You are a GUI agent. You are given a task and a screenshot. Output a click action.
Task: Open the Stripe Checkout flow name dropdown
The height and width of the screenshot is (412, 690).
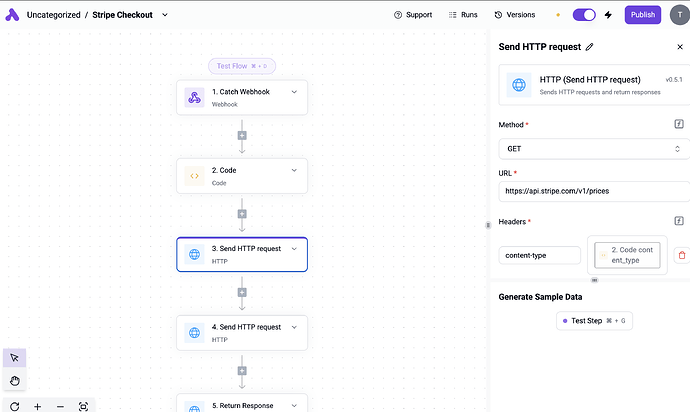pyautogui.click(x=165, y=15)
